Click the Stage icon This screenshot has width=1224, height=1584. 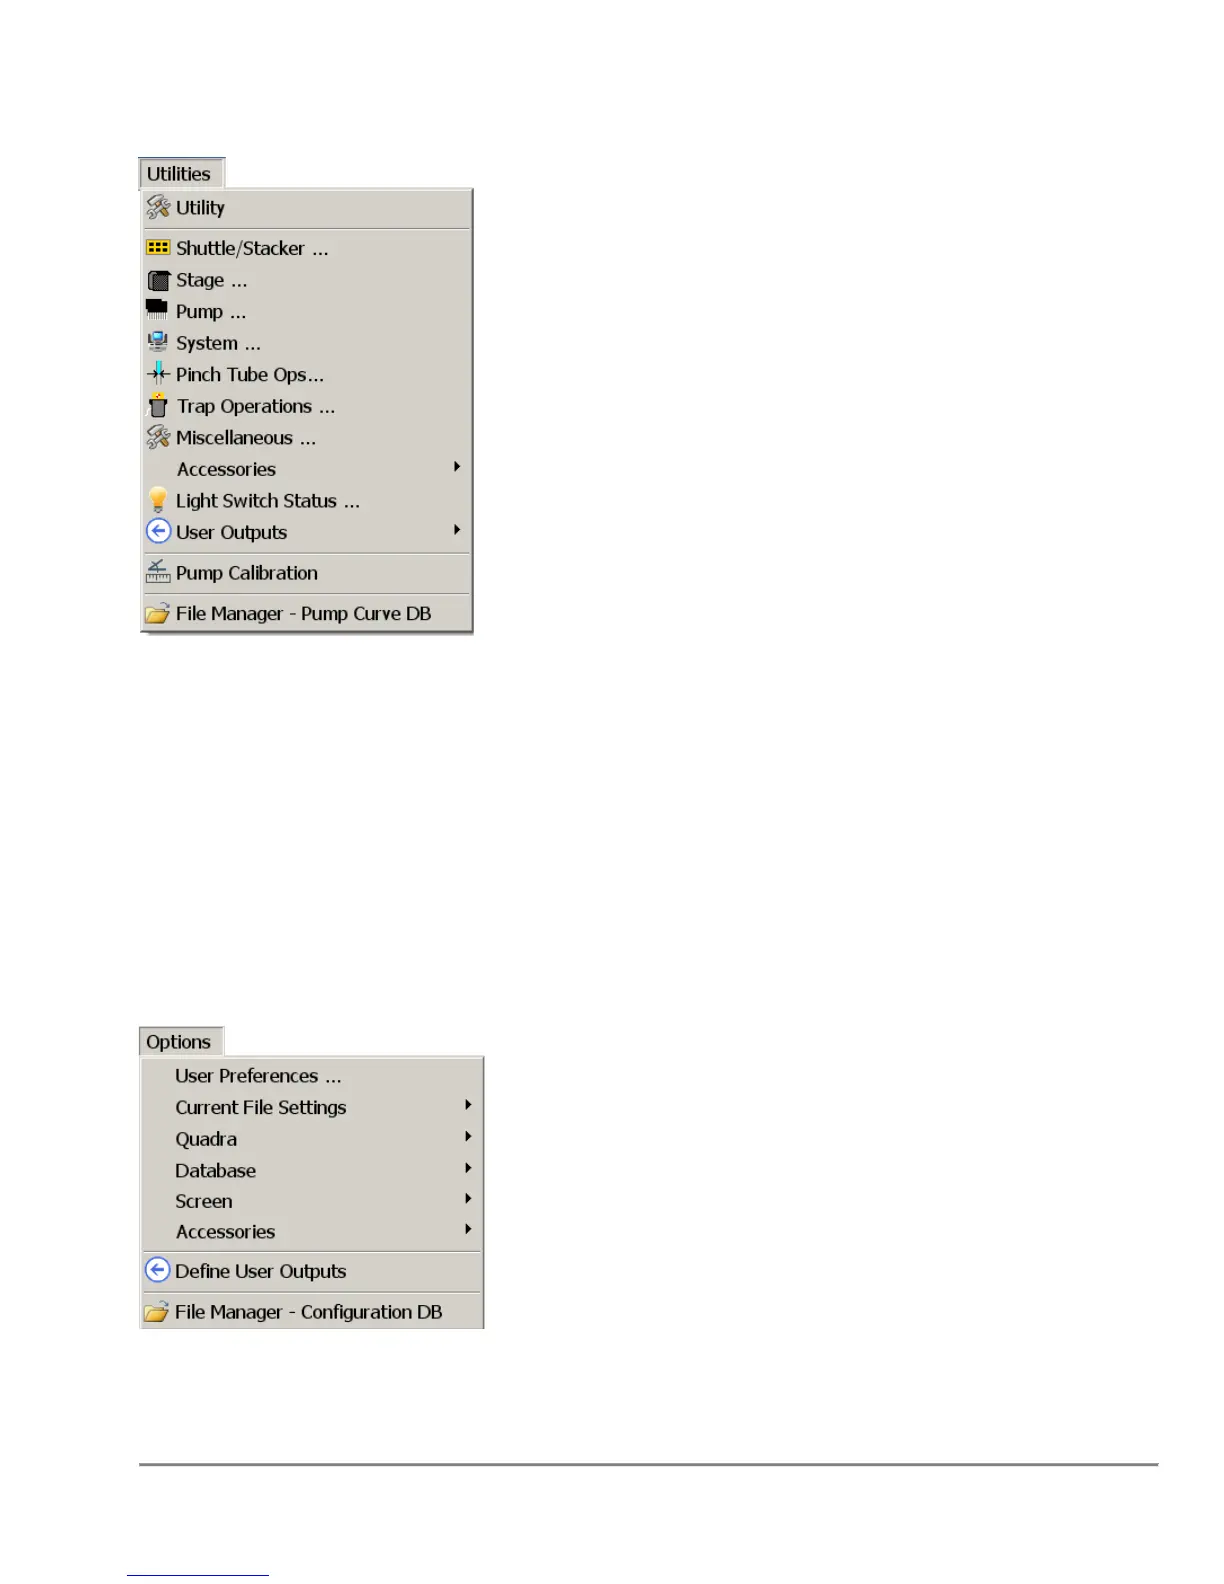[158, 280]
